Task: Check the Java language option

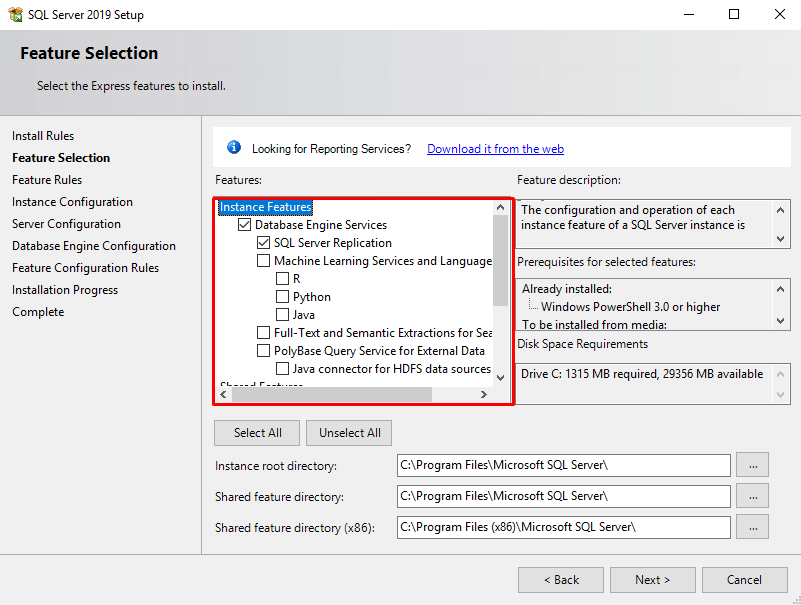Action: click(282, 314)
